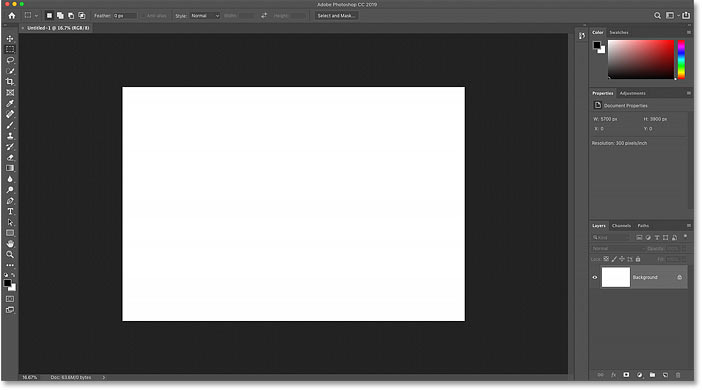
Task: Choose Intersect with Selection mode
Action: pyautogui.click(x=82, y=16)
